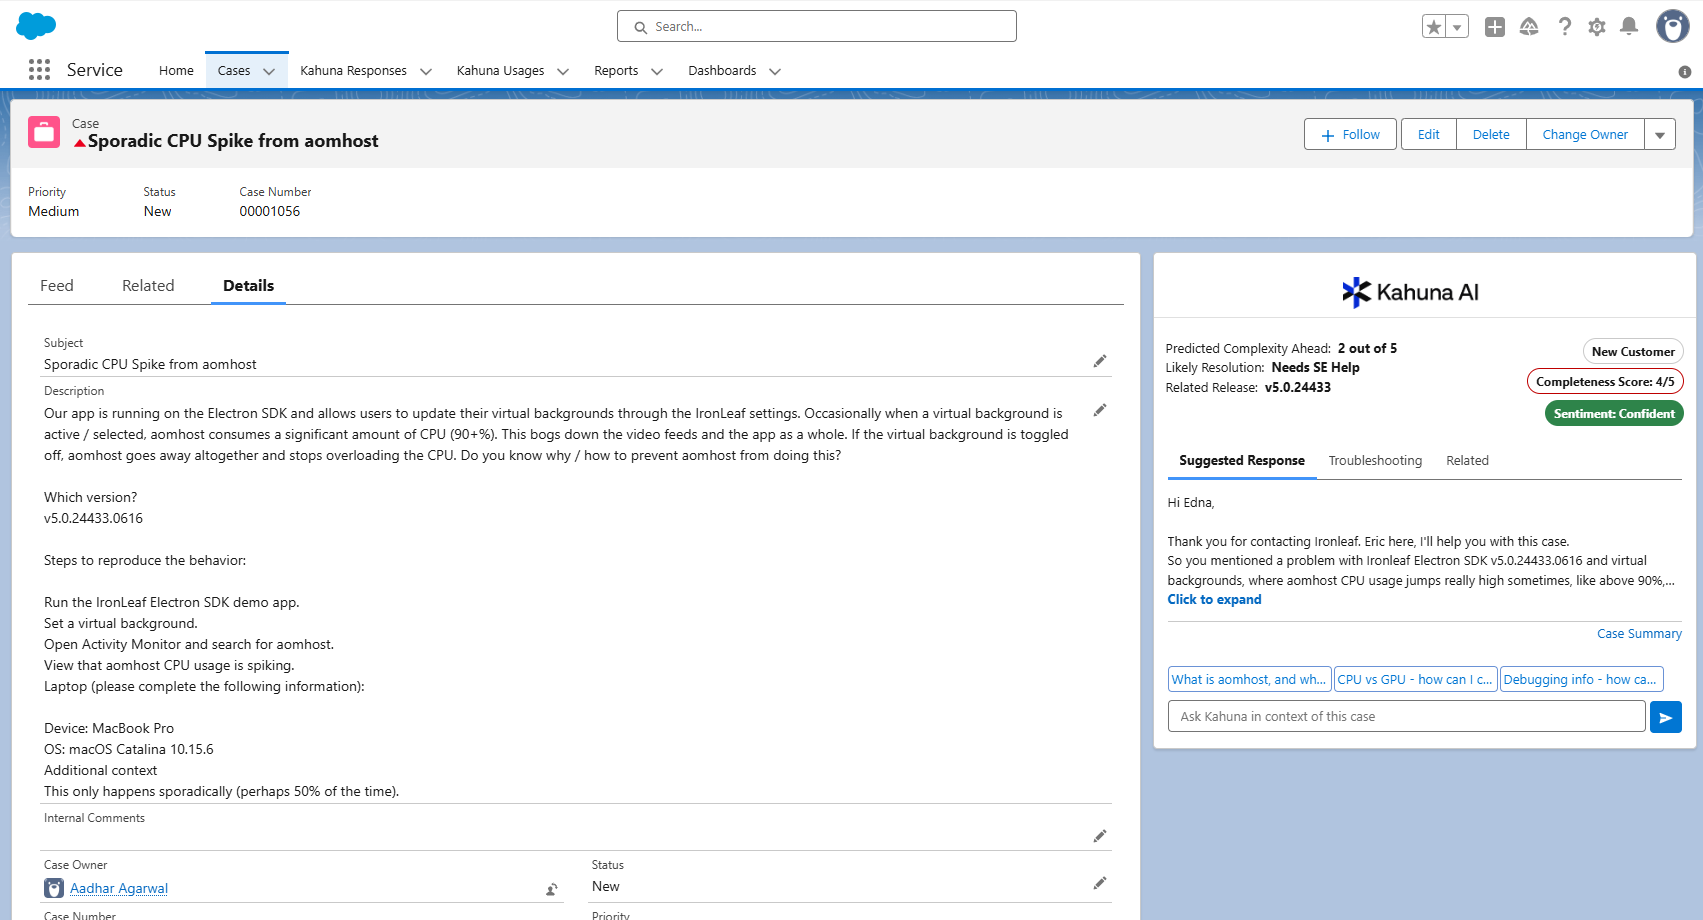Click the Edit case button
This screenshot has width=1703, height=920.
coord(1429,134)
